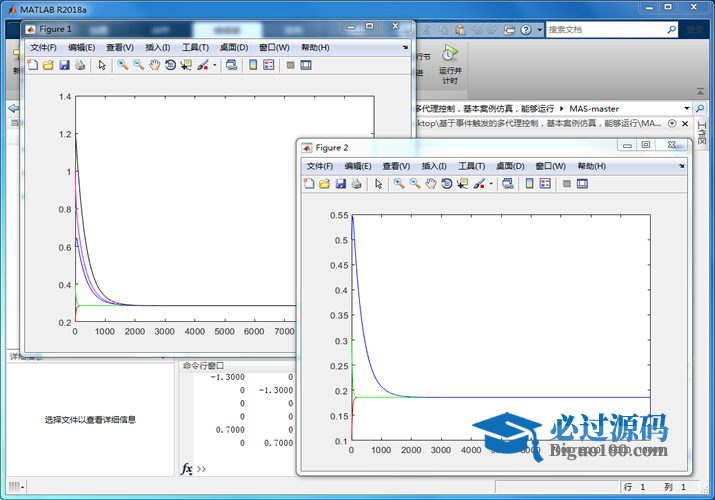This screenshot has width=715, height=500.
Task: Activate Rotate 3D tool in Figure 2
Action: pos(446,184)
